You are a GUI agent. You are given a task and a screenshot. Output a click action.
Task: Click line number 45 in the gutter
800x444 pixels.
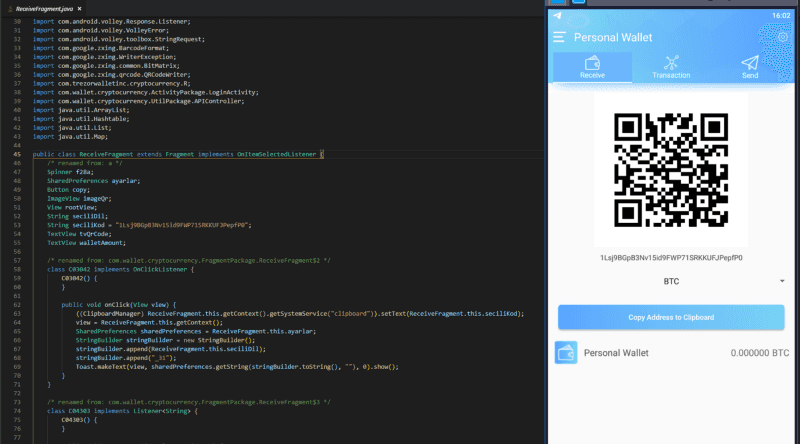click(x=17, y=154)
